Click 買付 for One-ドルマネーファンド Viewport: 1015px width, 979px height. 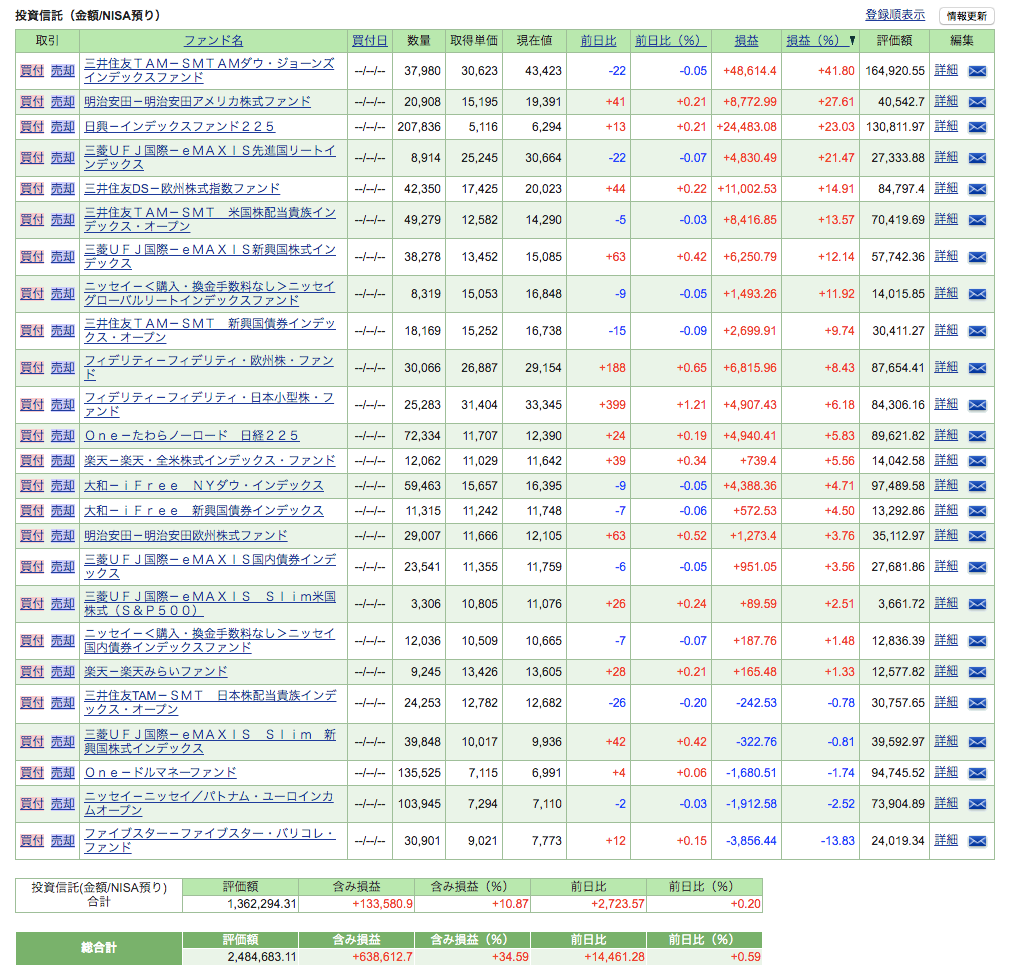coord(32,773)
